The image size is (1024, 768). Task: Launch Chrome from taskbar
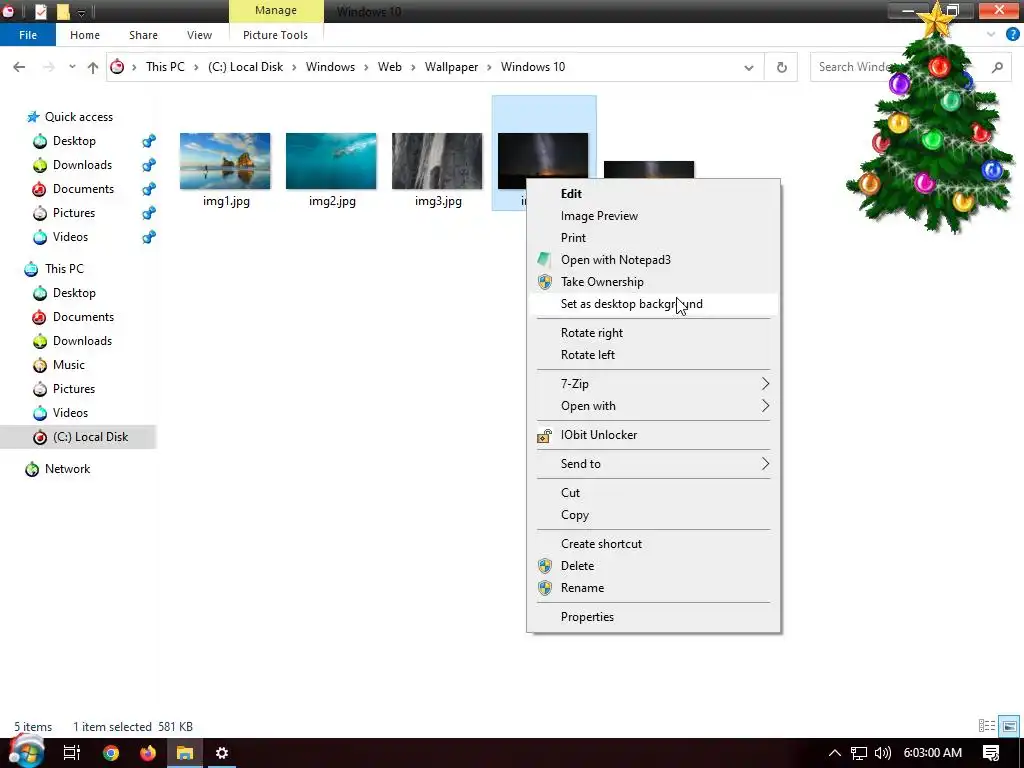click(111, 753)
